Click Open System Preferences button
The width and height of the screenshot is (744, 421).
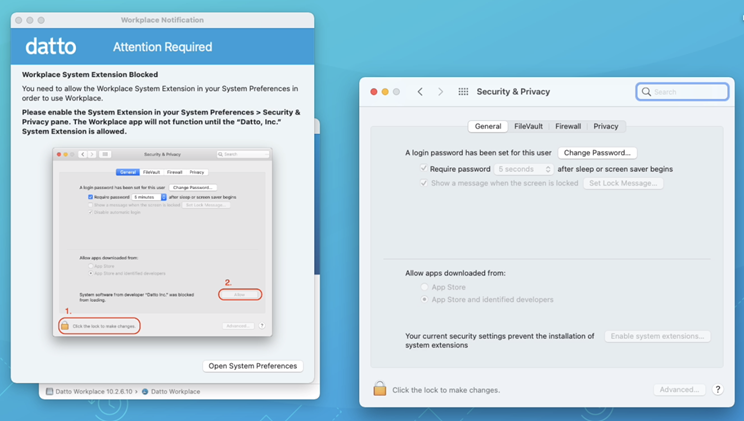click(x=252, y=366)
